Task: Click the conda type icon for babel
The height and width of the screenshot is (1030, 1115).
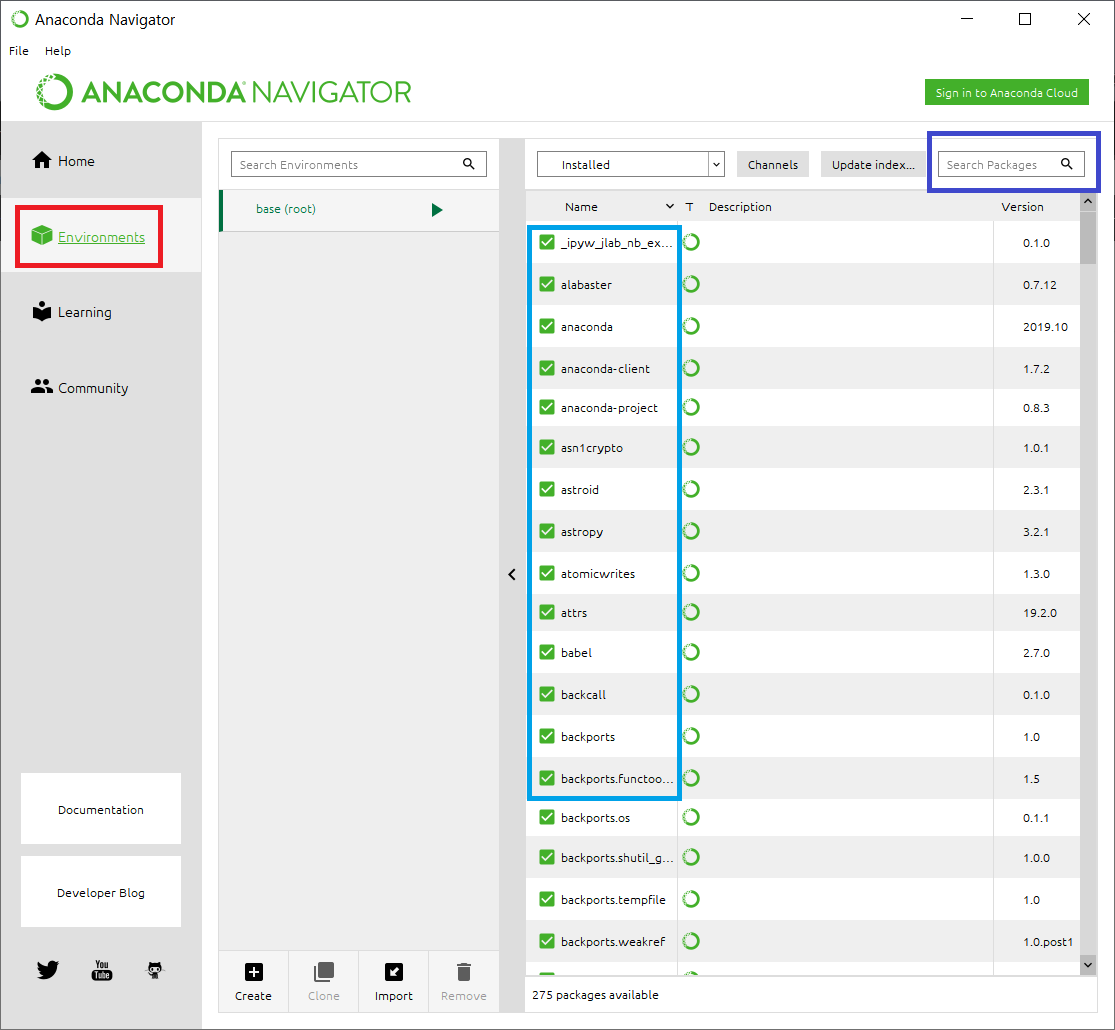Action: coord(691,652)
